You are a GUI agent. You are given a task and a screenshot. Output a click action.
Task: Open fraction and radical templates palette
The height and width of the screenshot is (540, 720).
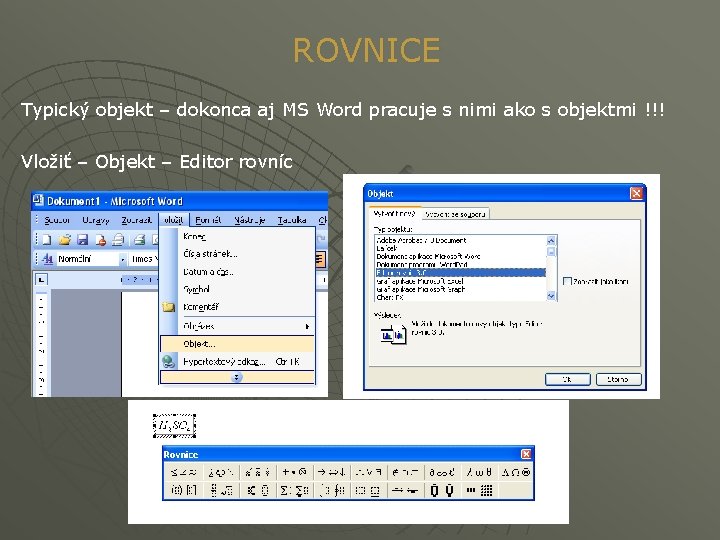click(221, 490)
